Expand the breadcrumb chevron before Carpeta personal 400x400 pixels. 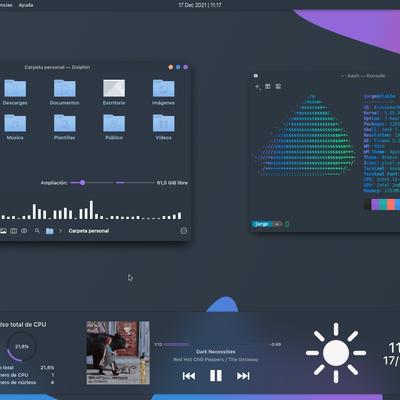coord(60,231)
